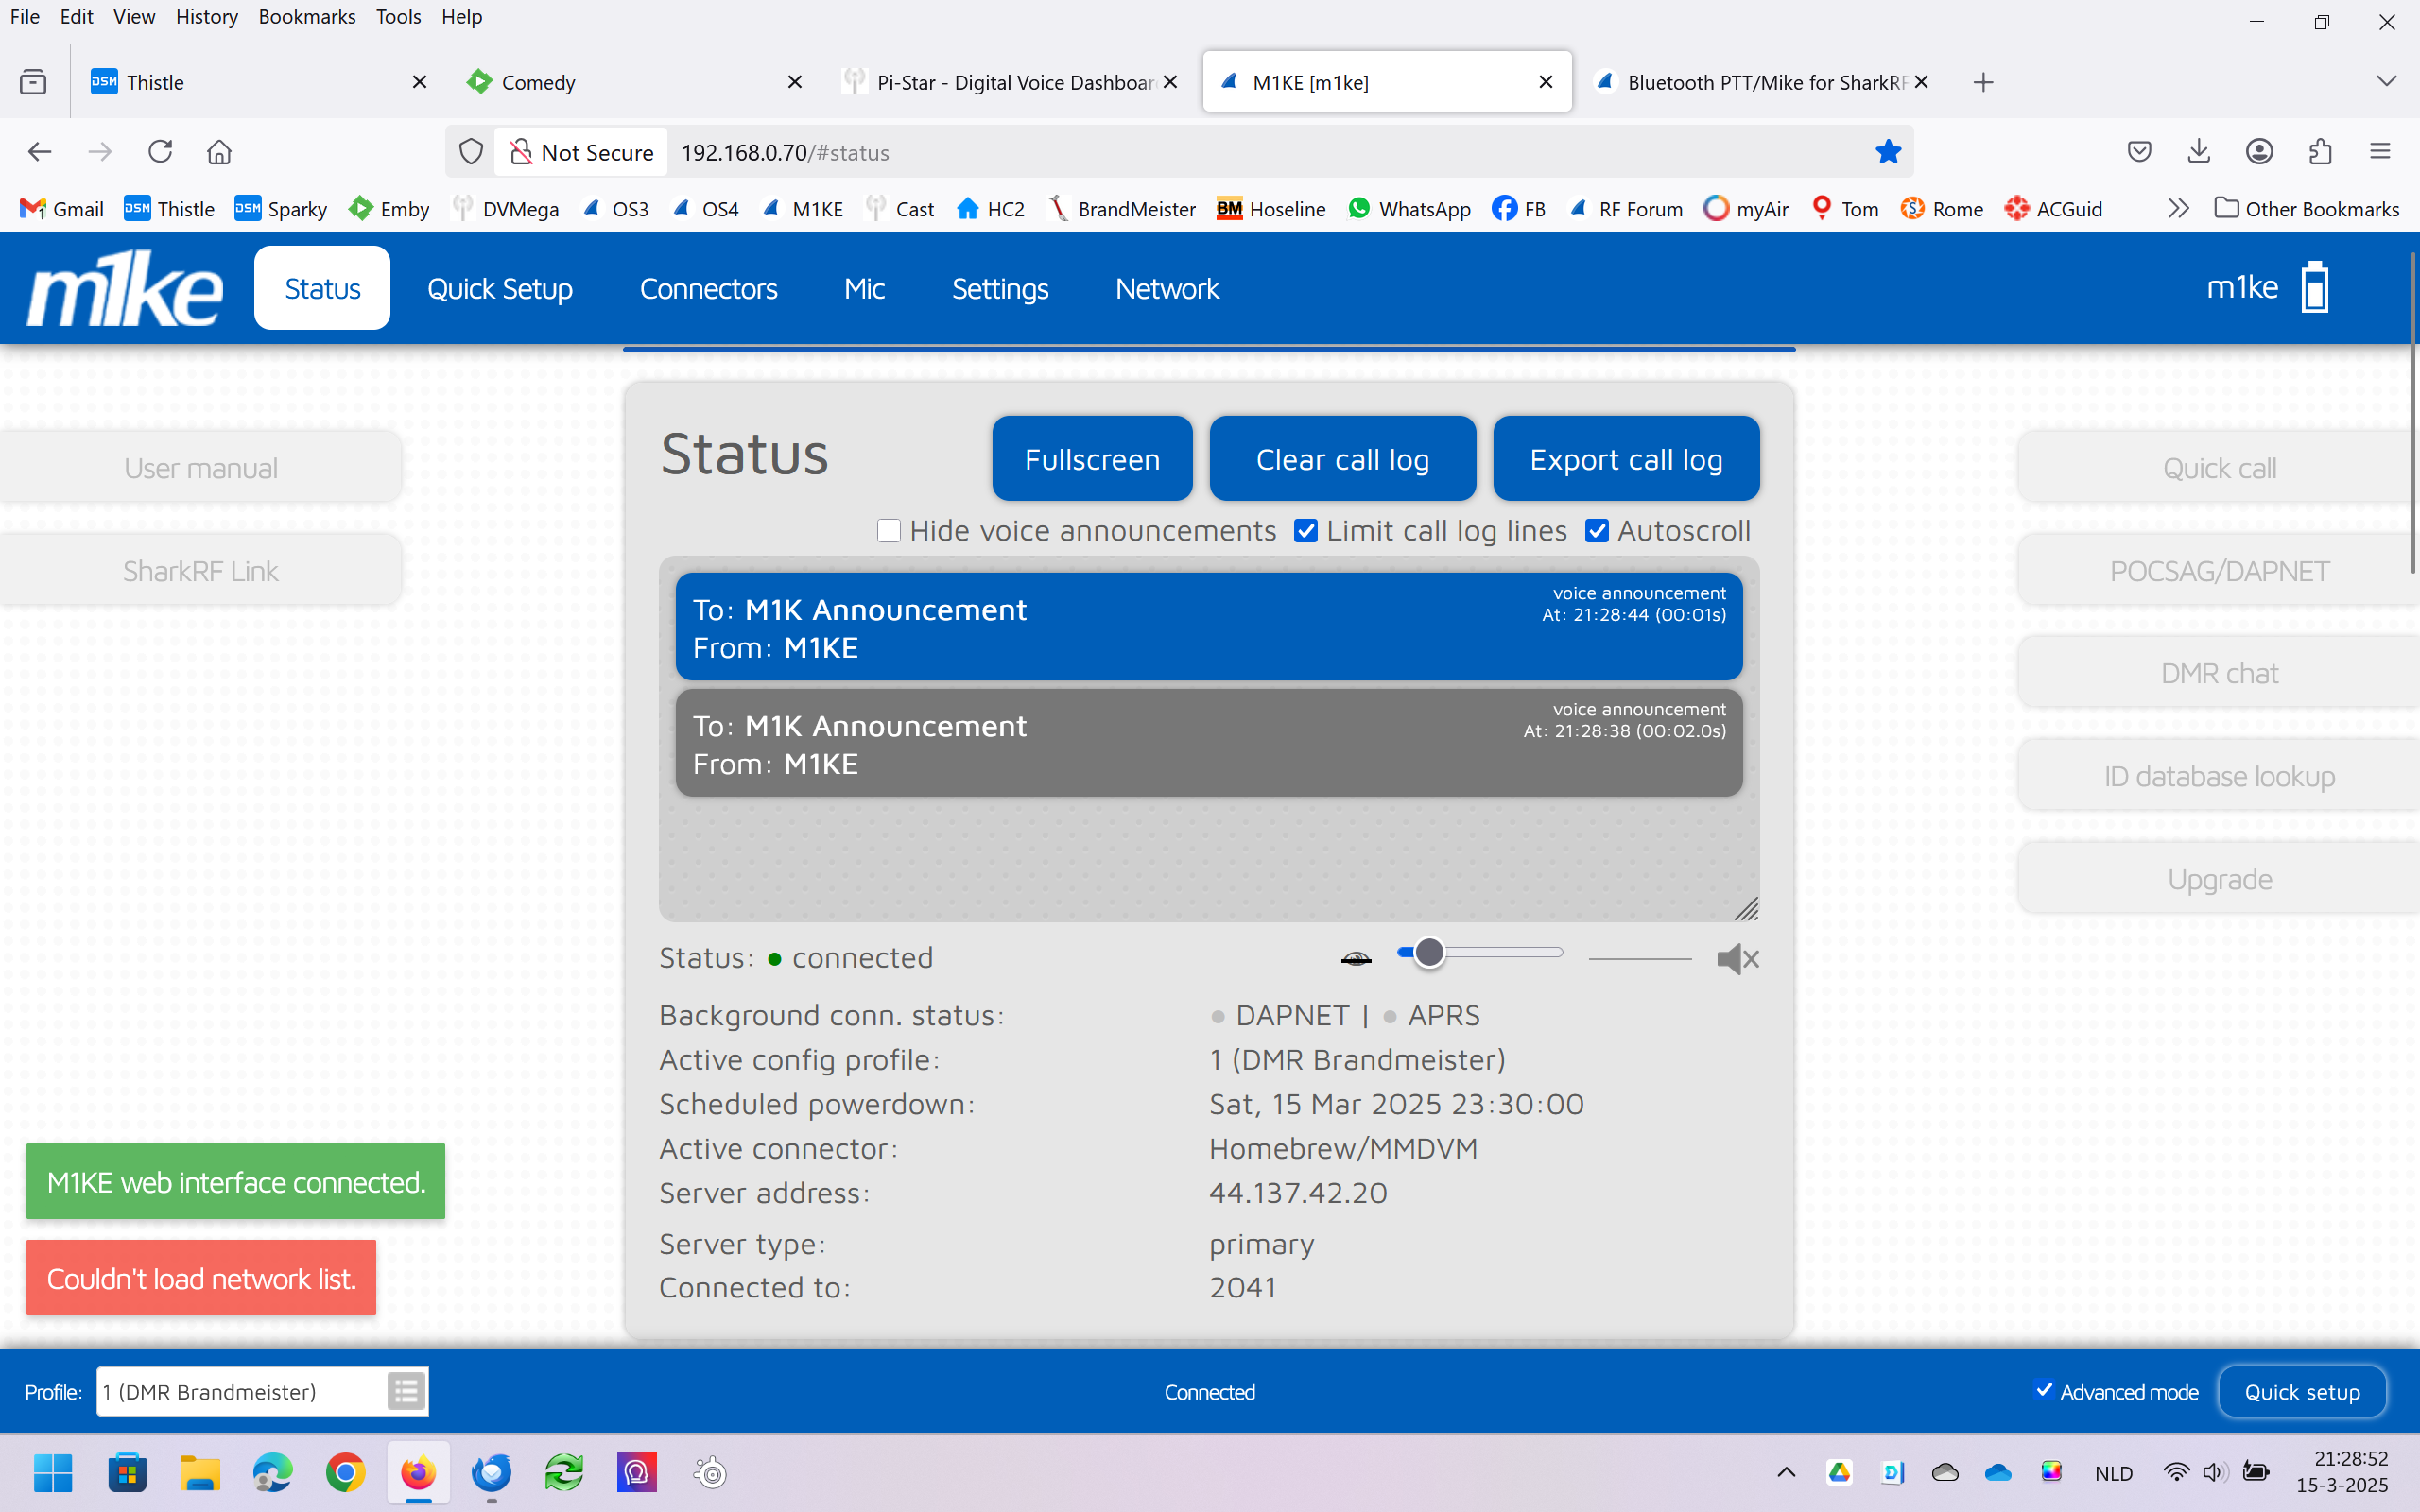Click the m1ke battery status icon

[2315, 288]
